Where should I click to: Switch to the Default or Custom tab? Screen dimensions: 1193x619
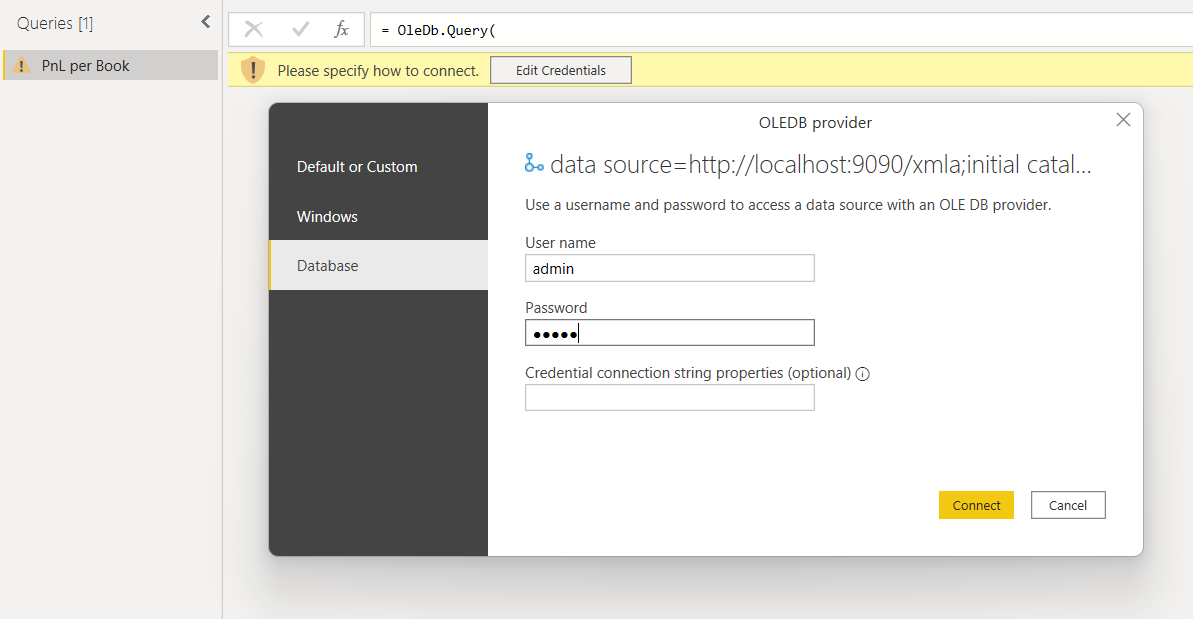tap(357, 167)
